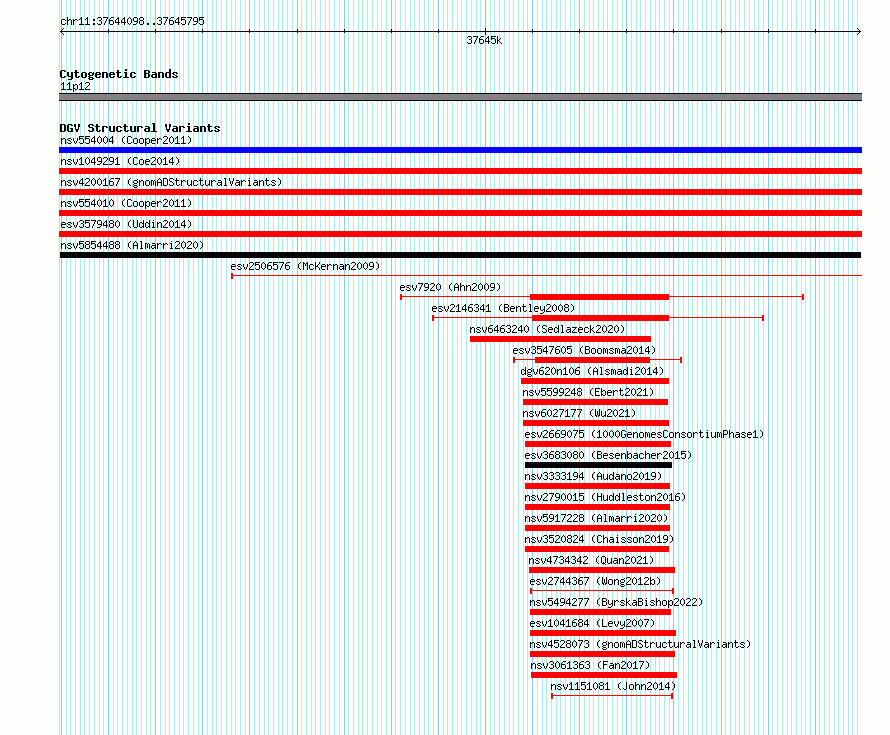Click the nsv554010 (Cooper2011) label
The image size is (890, 735).
coord(126,203)
